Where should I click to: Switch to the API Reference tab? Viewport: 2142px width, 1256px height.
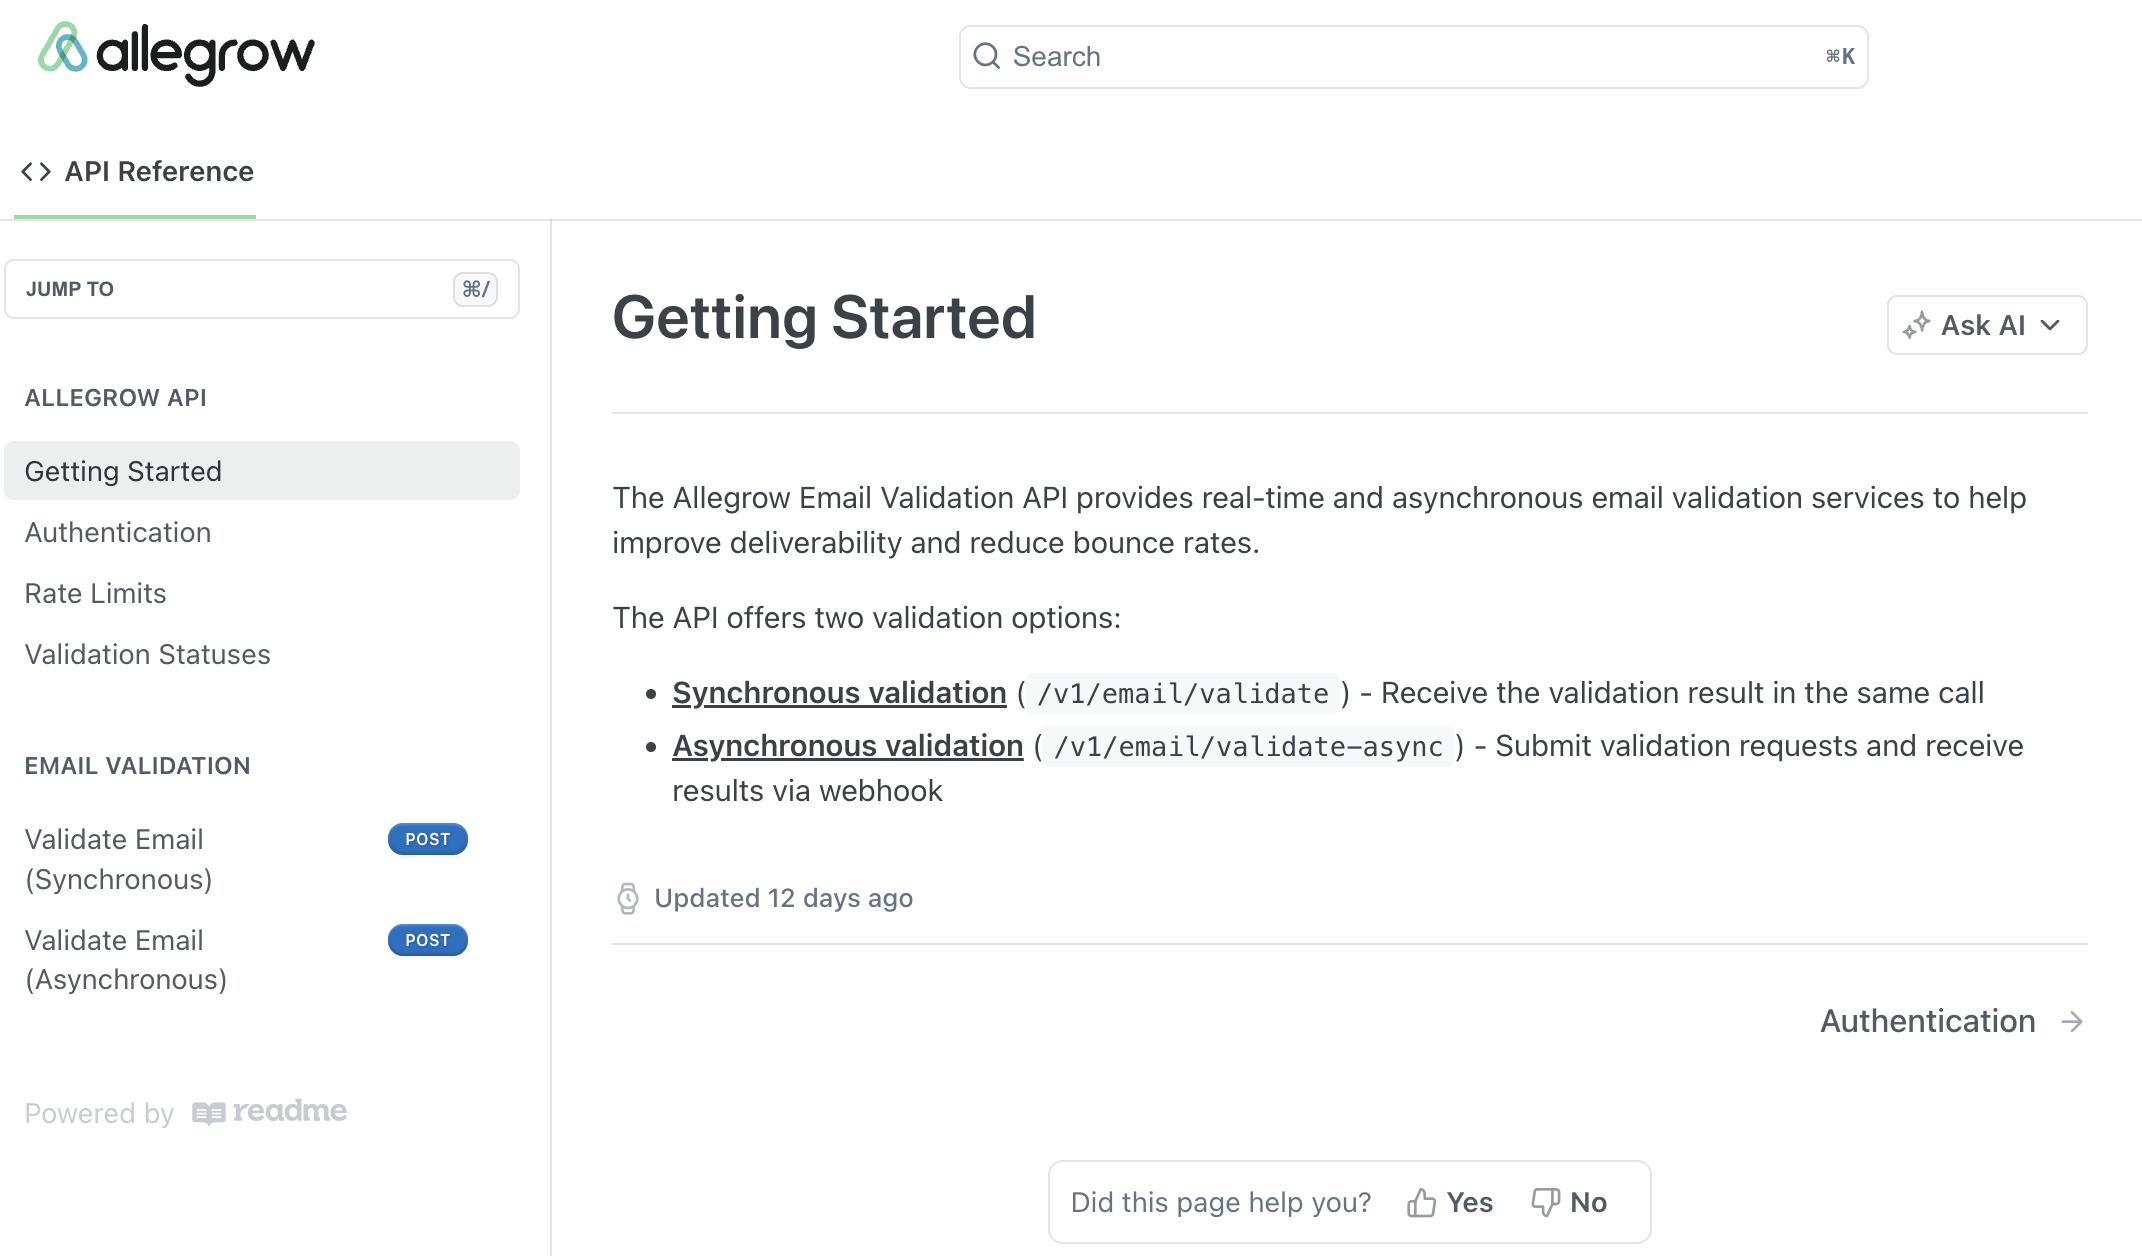(x=136, y=172)
